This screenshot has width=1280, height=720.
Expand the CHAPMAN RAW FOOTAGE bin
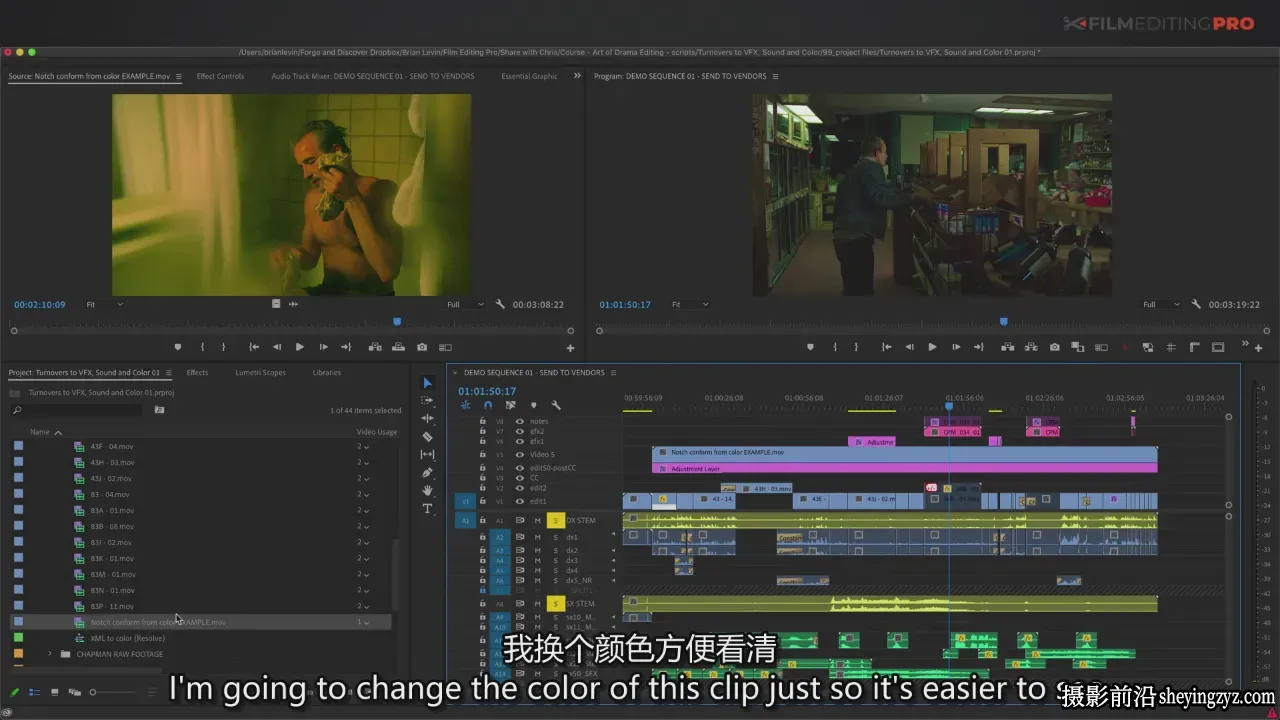point(50,654)
